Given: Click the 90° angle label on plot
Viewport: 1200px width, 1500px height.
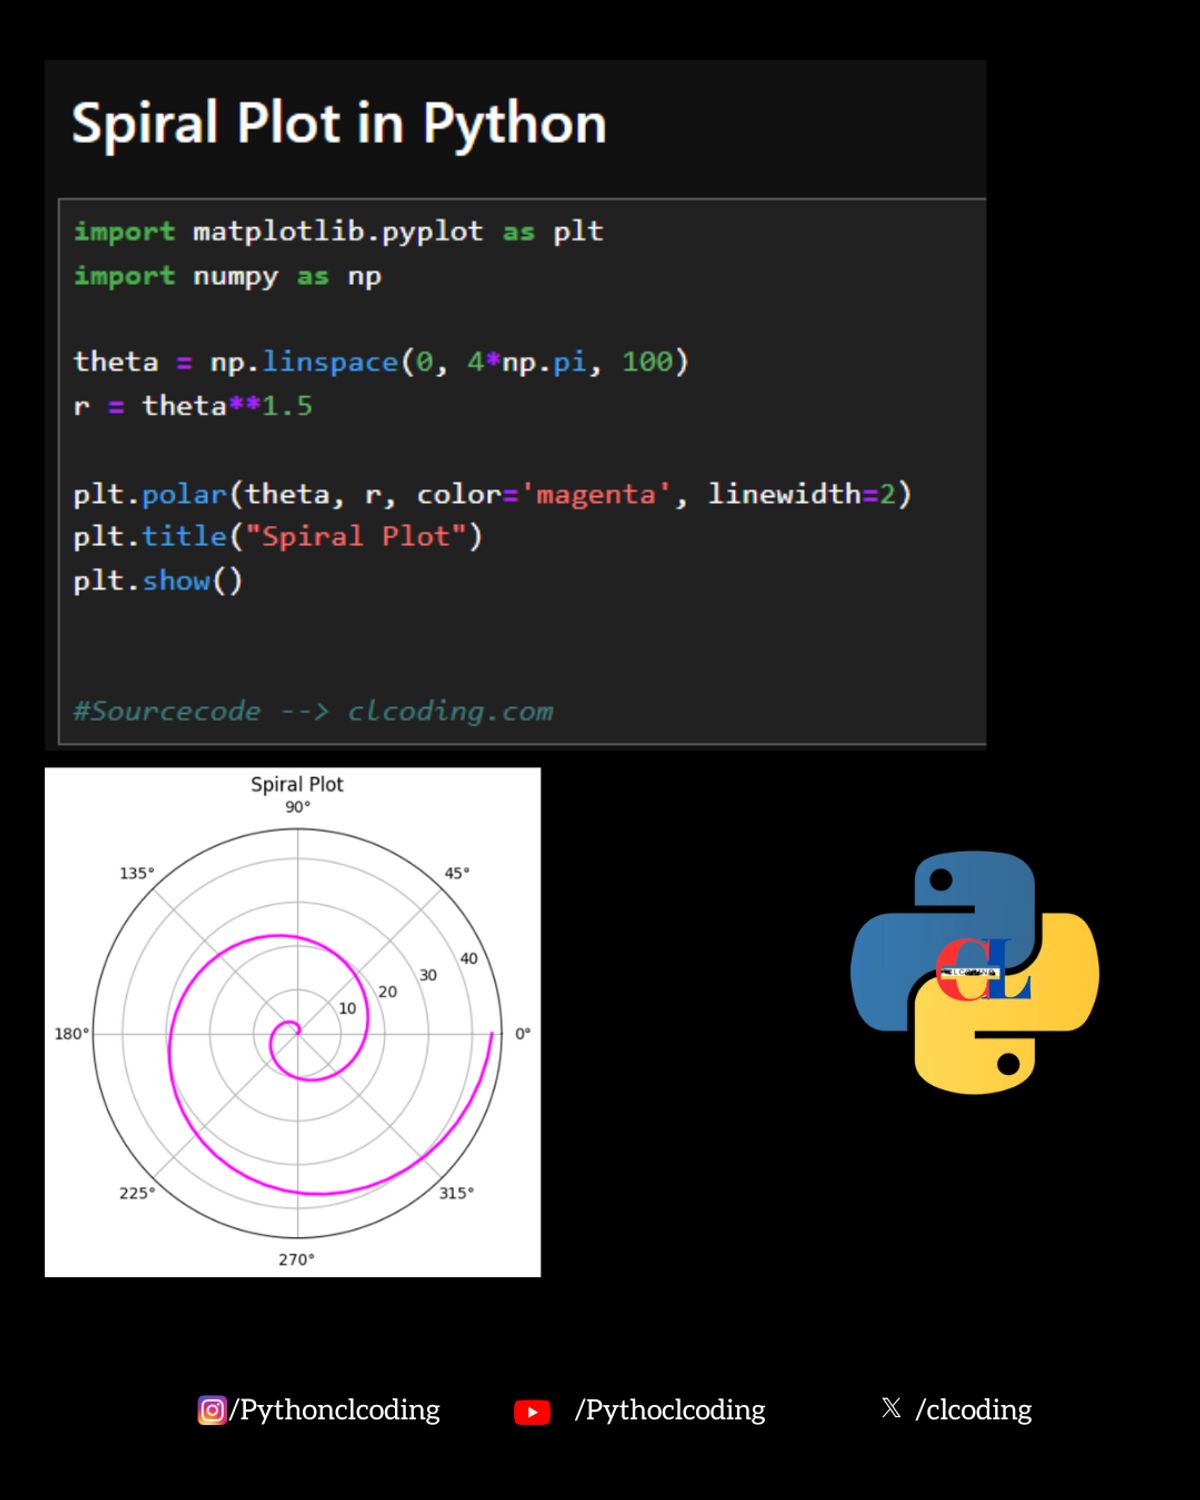Looking at the screenshot, I should coord(297,807).
